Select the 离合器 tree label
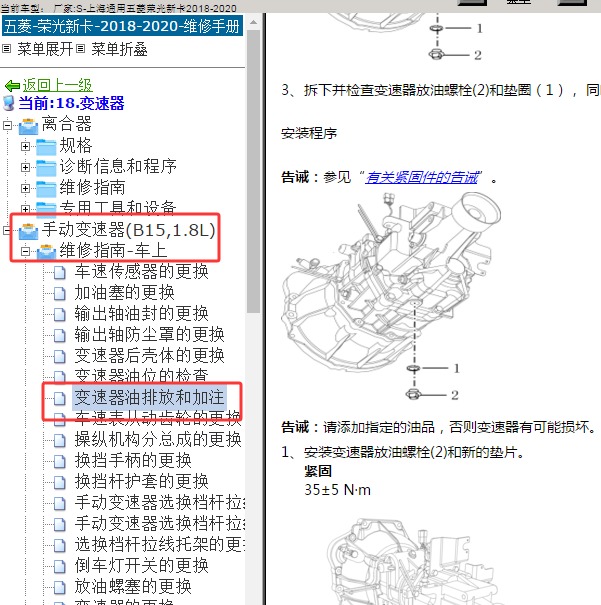 (66, 124)
